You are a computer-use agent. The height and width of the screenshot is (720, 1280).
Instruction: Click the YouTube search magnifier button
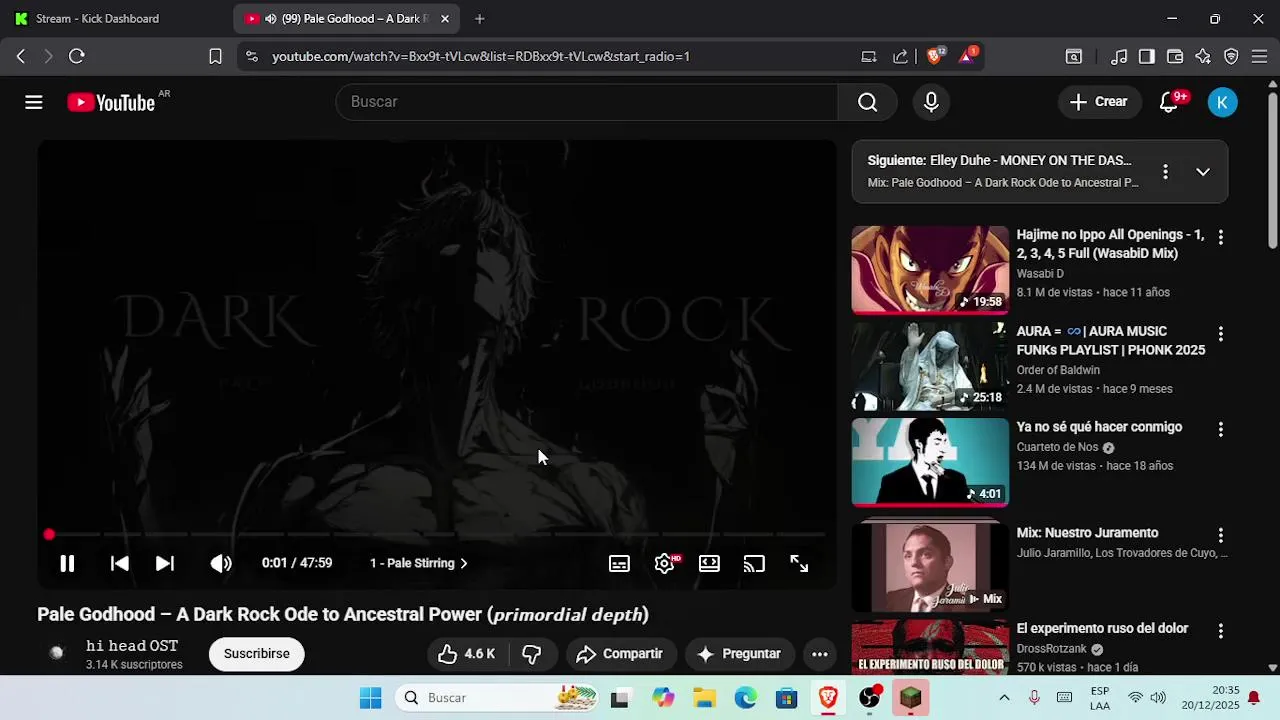point(868,102)
